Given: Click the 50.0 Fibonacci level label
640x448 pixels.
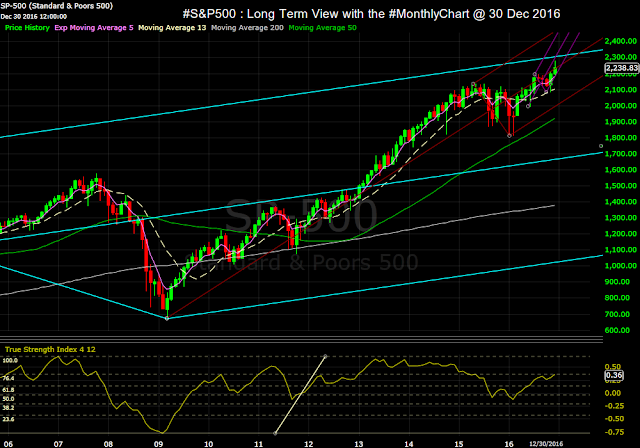Looking at the screenshot, I should [x=8, y=399].
